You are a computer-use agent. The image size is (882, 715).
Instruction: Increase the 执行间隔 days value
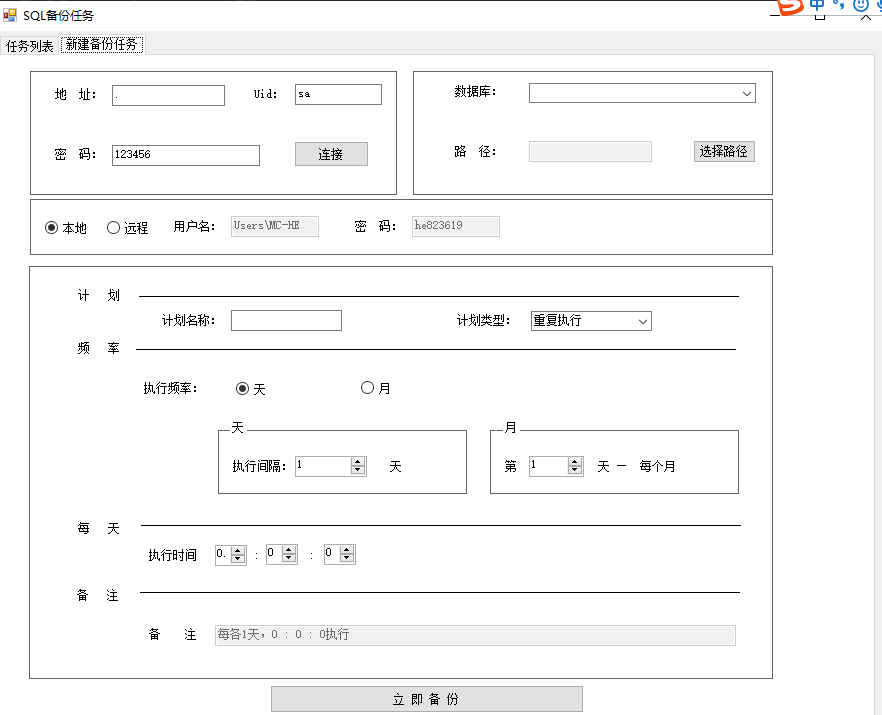click(358, 462)
